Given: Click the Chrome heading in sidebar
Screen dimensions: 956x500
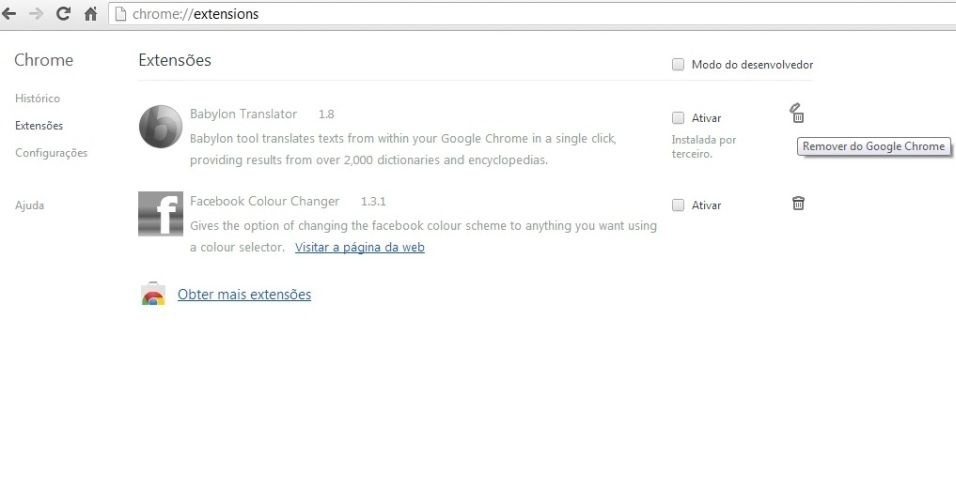Looking at the screenshot, I should click(x=43, y=60).
